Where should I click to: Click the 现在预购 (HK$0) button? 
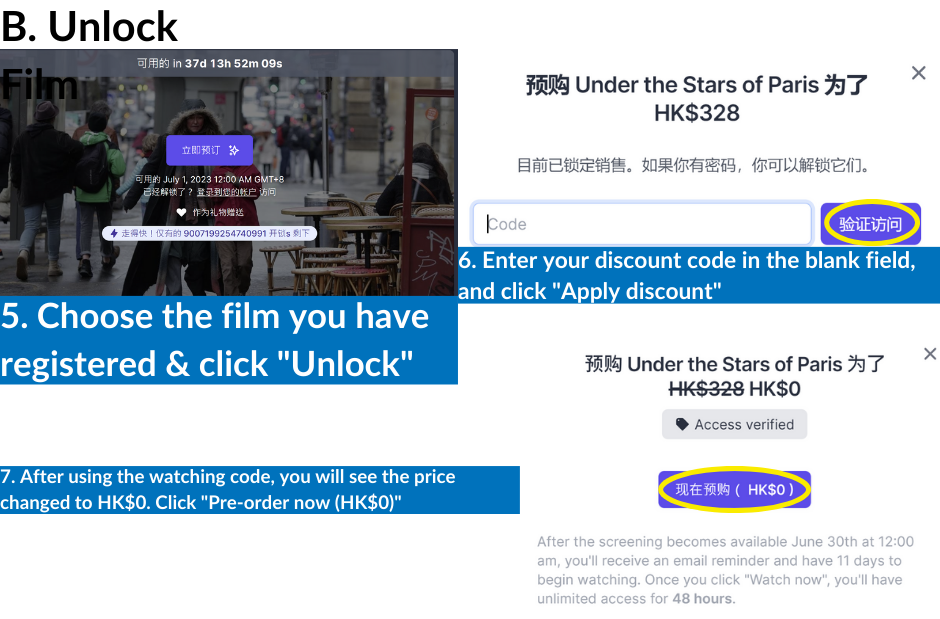click(734, 490)
